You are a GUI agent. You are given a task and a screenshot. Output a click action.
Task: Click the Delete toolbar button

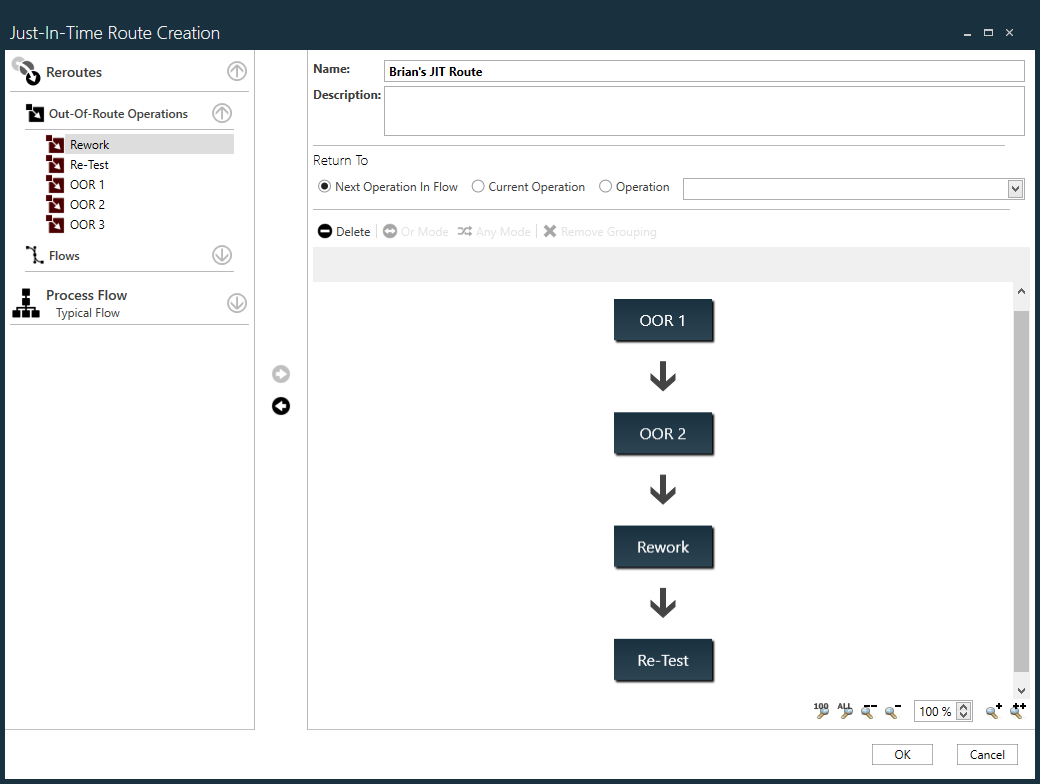point(343,231)
